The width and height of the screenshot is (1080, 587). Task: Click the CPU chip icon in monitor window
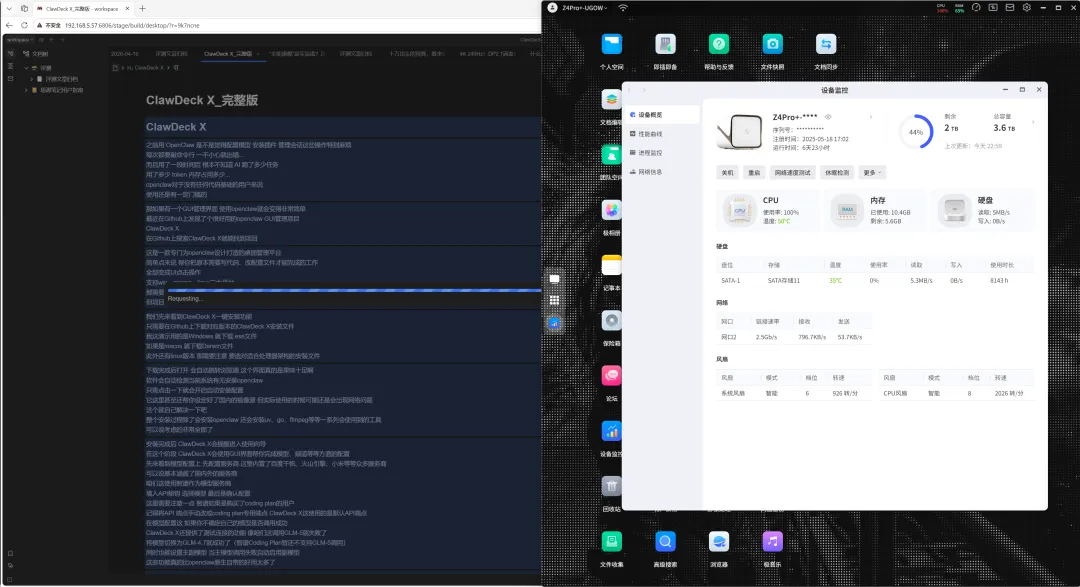[739, 210]
